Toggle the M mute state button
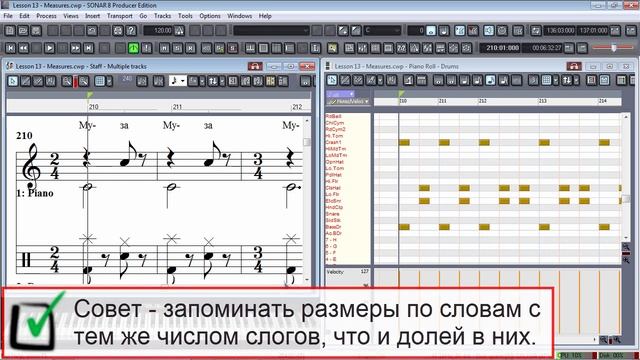Image resolution: width=640 pixels, height=360 pixels. click(164, 48)
